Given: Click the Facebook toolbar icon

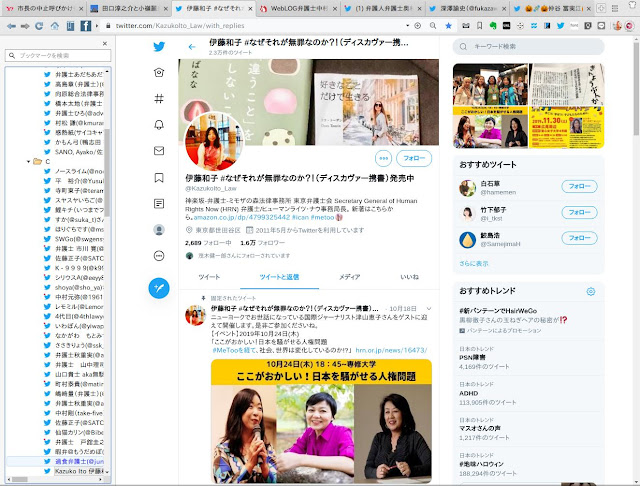Looking at the screenshot, I should click(x=86, y=26).
